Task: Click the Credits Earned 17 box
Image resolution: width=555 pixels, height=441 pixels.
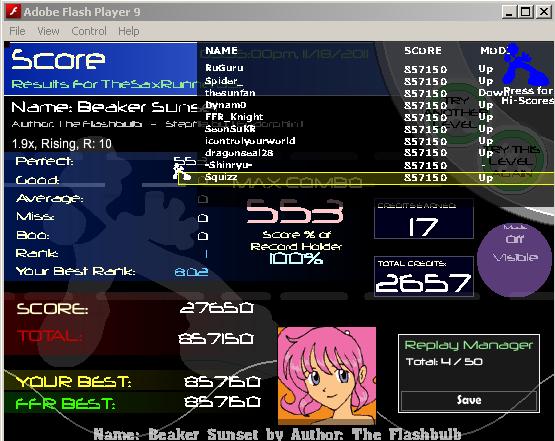Action: pos(424,219)
